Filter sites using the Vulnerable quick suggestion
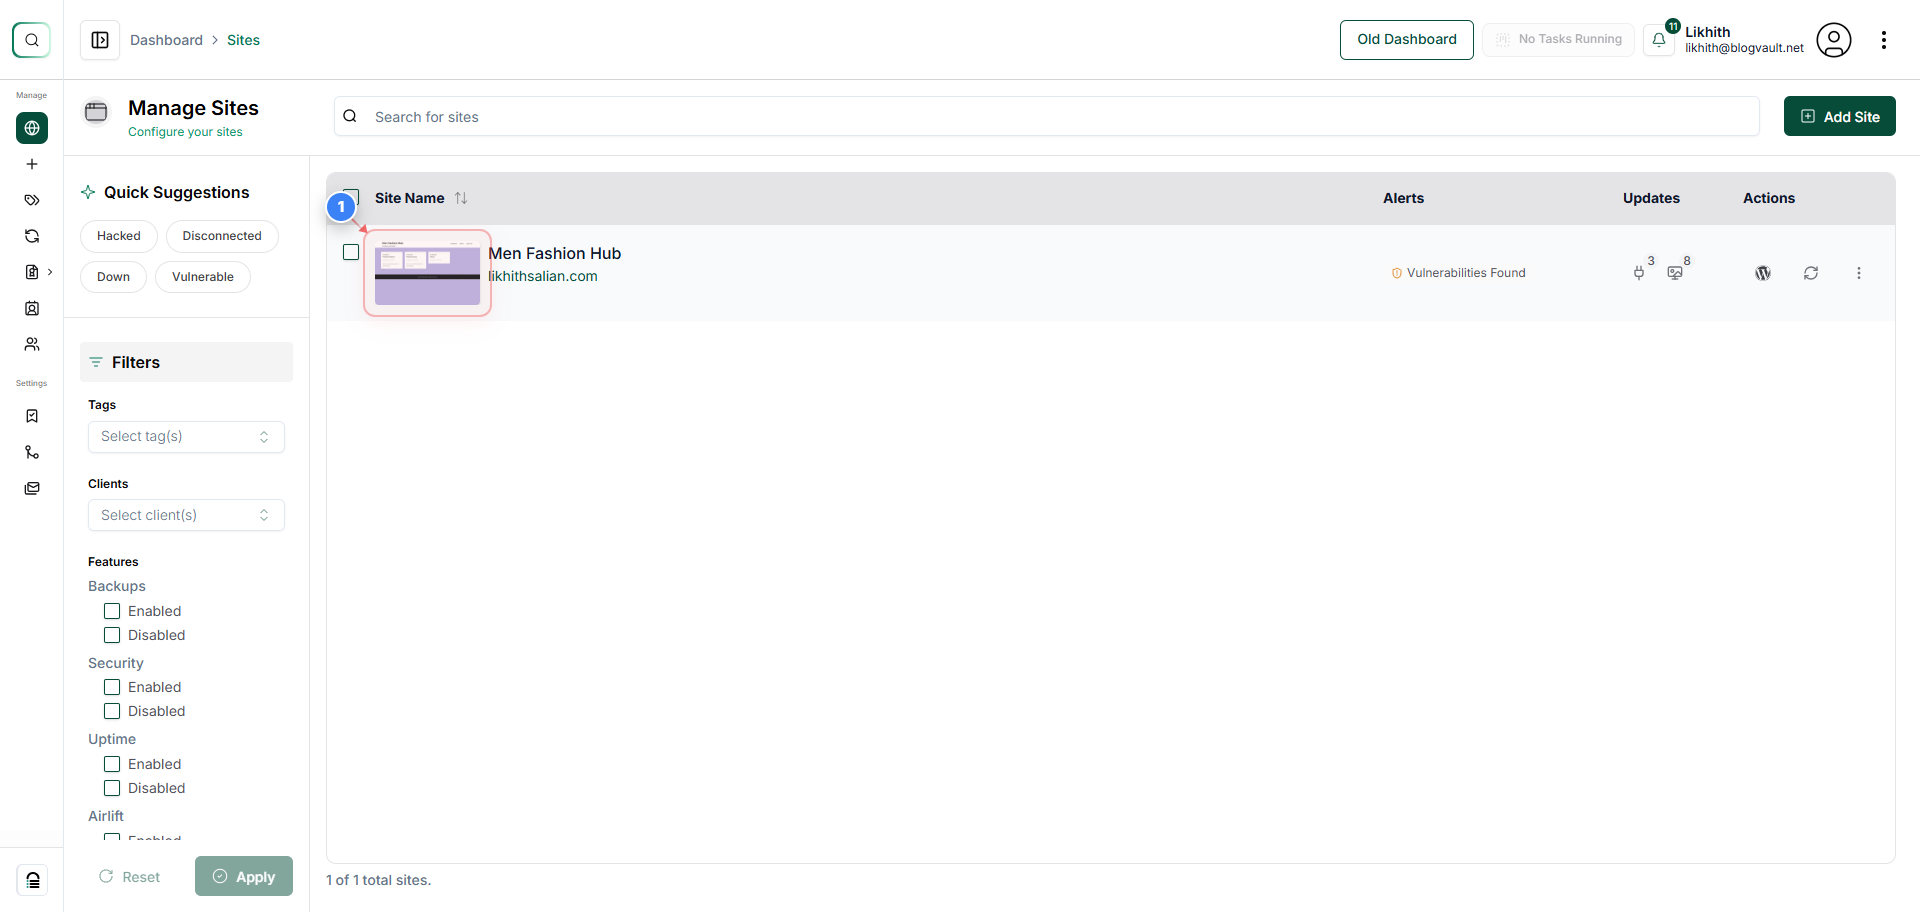The image size is (1920, 912). (x=202, y=276)
